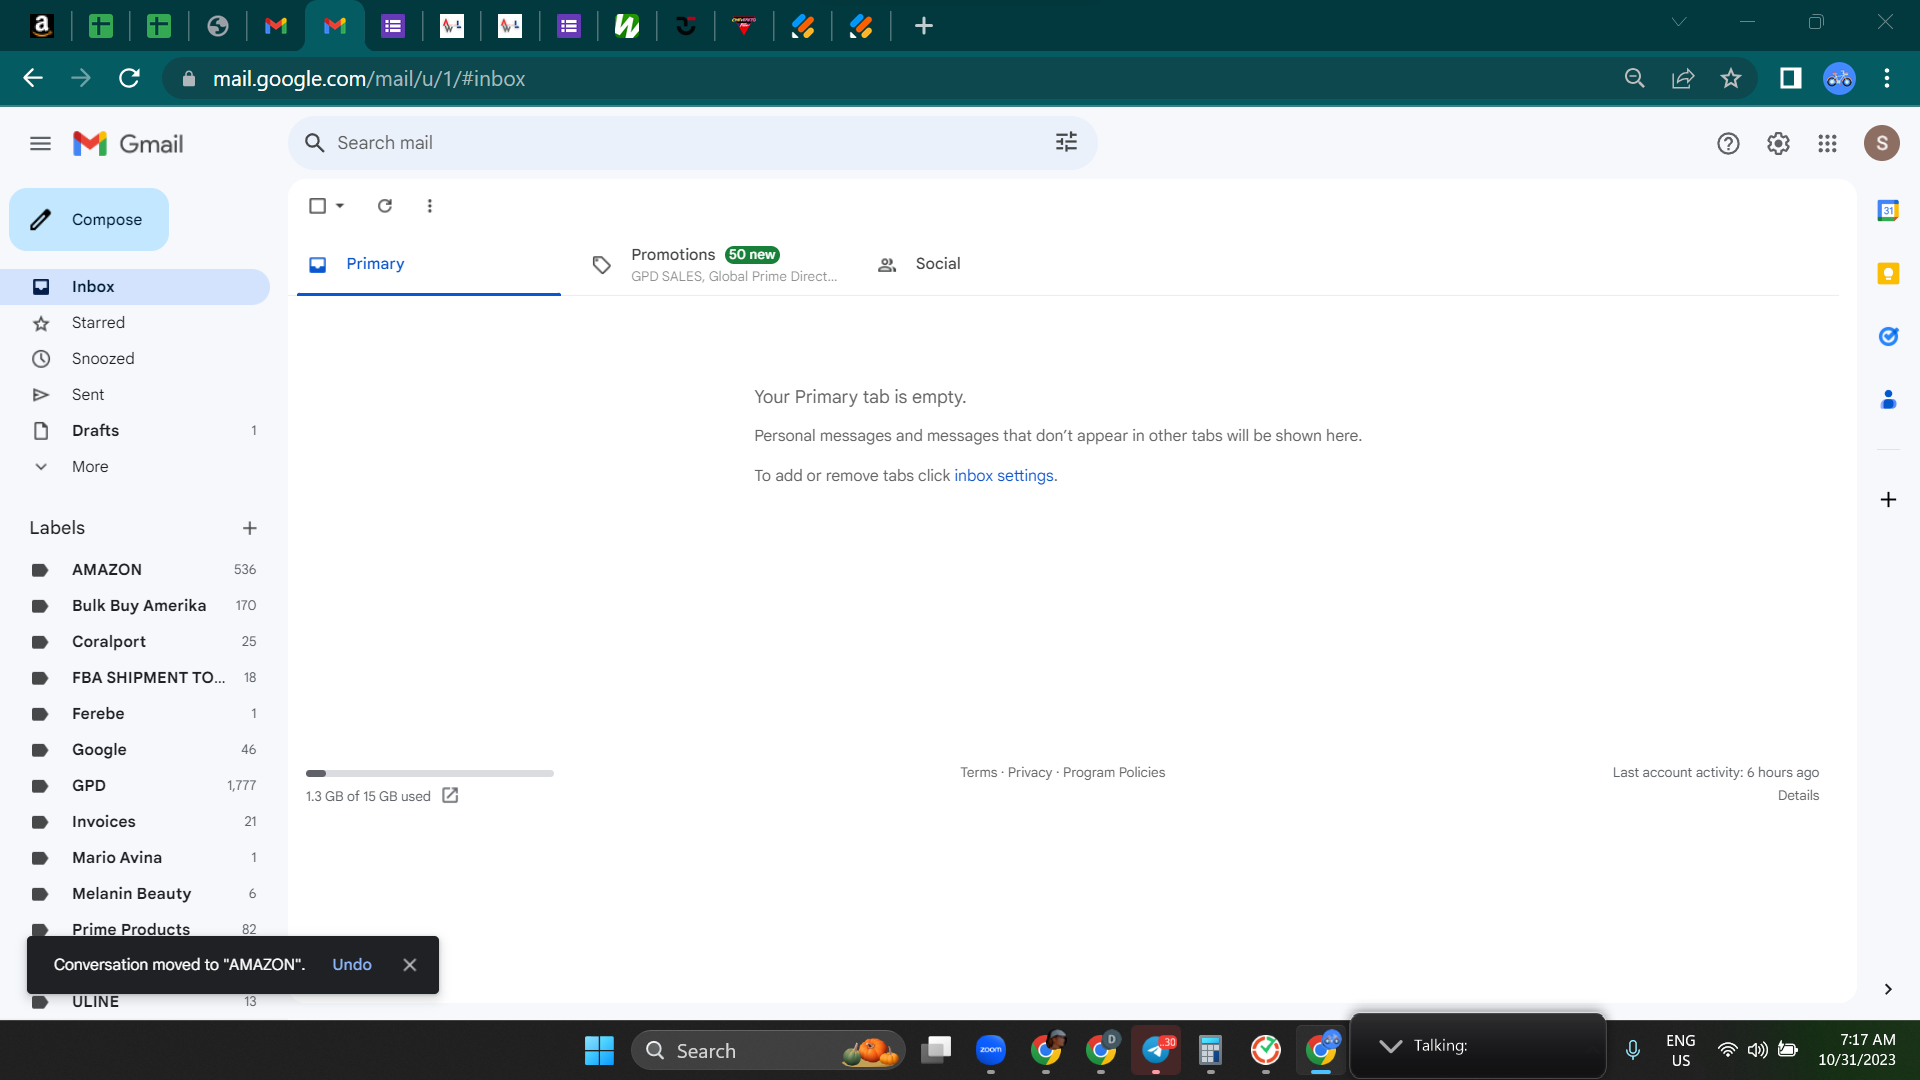Create a new label with plus icon

(x=250, y=528)
